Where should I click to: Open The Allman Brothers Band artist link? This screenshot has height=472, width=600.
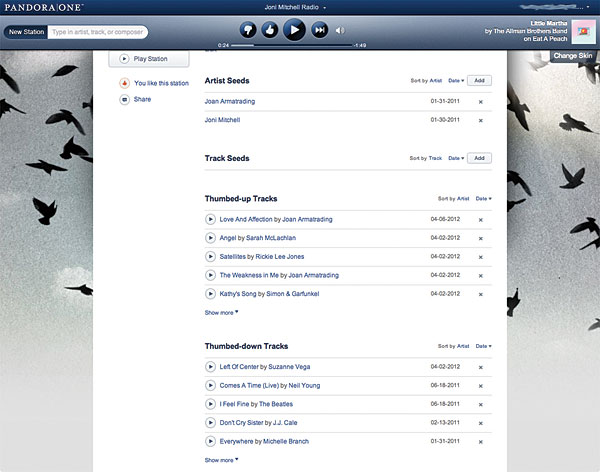click(530, 31)
